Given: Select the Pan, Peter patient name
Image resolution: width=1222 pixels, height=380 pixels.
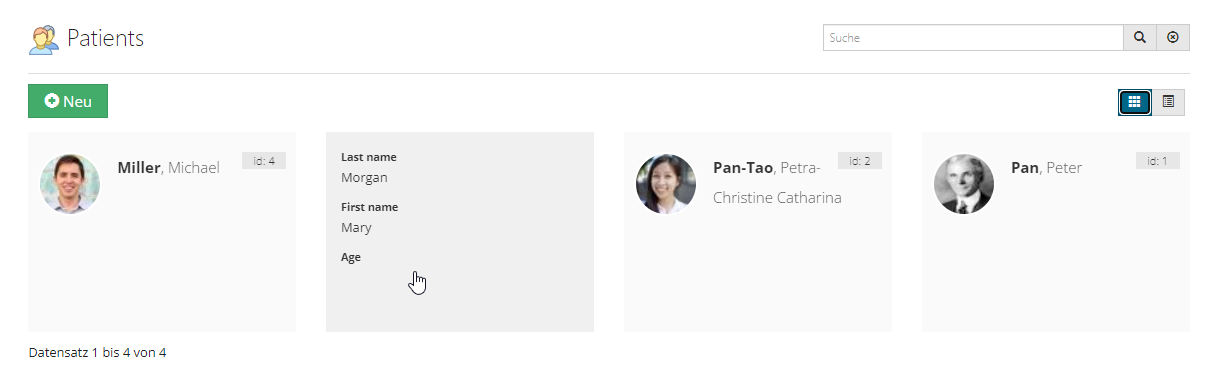Looking at the screenshot, I should click(1047, 168).
